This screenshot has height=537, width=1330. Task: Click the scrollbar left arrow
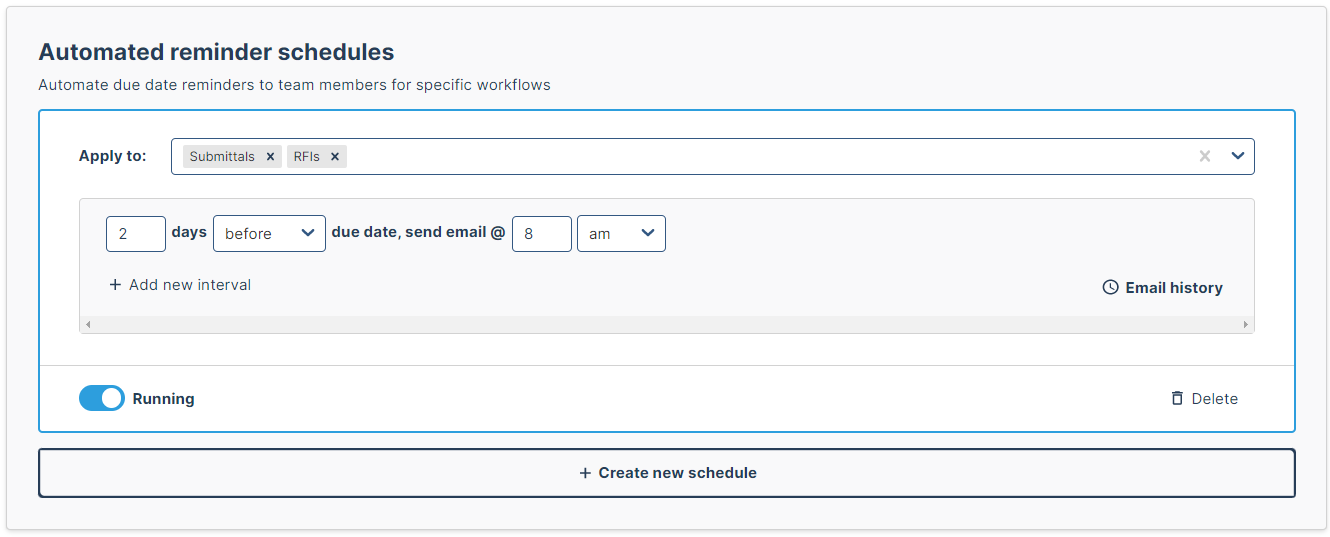(x=88, y=324)
